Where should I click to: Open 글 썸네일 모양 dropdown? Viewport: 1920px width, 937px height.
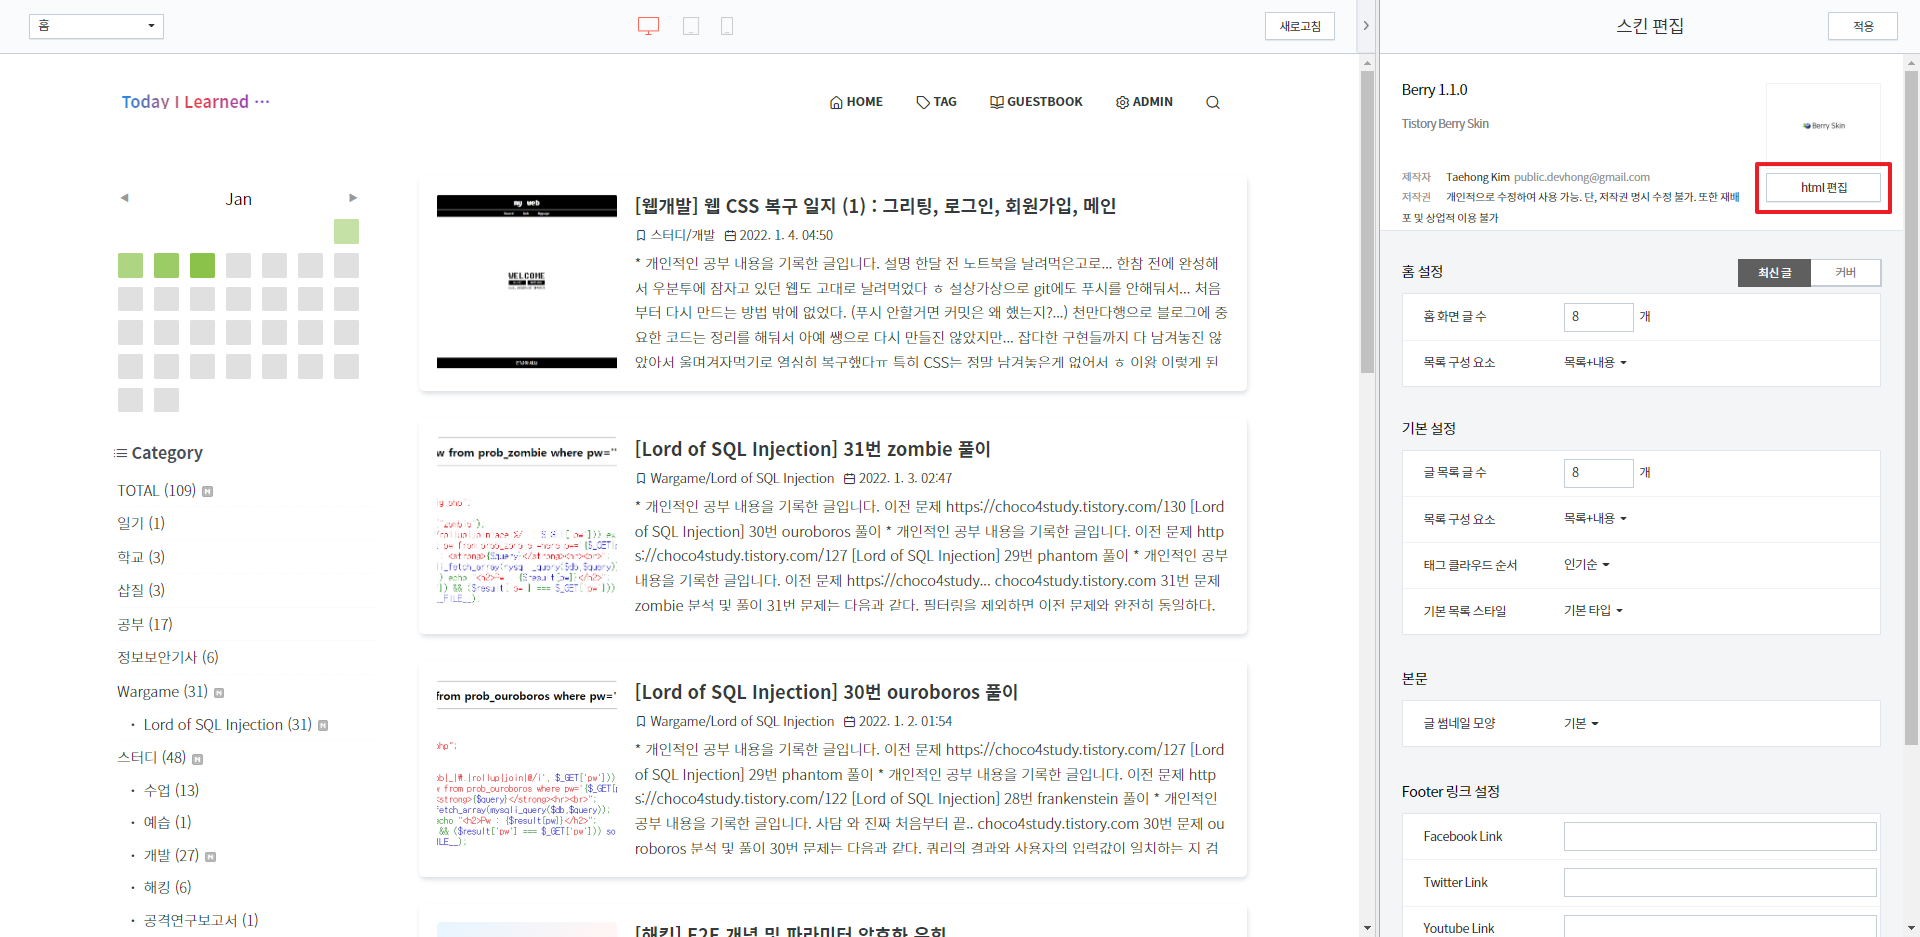click(1581, 723)
